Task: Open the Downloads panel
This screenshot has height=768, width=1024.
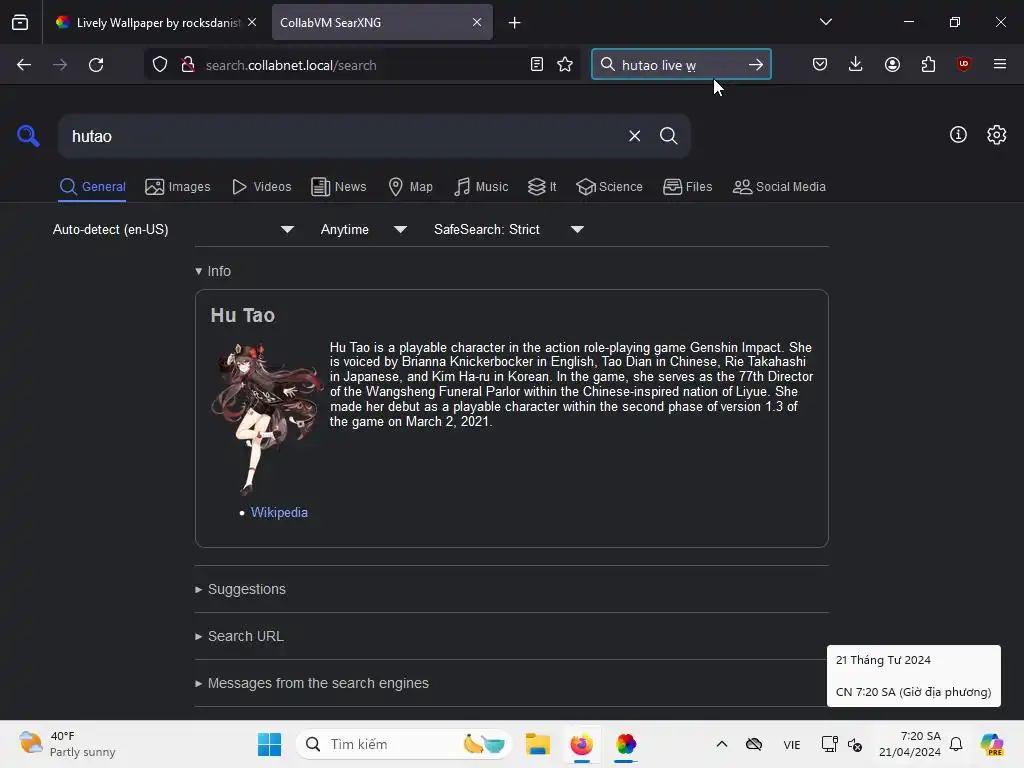Action: [856, 64]
